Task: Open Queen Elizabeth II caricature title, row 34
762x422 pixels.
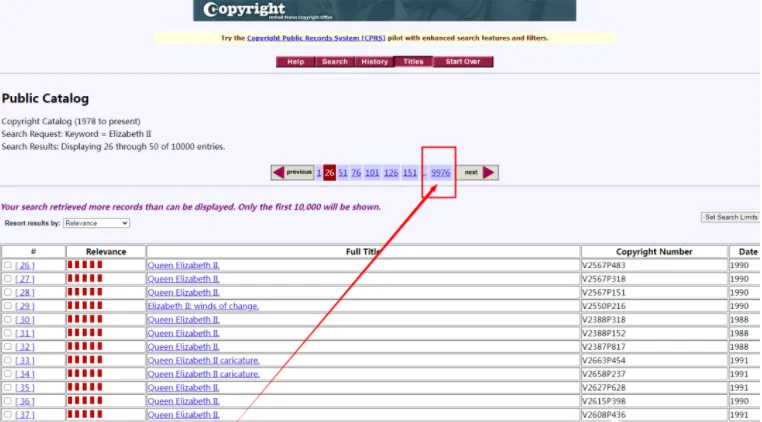Action: point(204,374)
